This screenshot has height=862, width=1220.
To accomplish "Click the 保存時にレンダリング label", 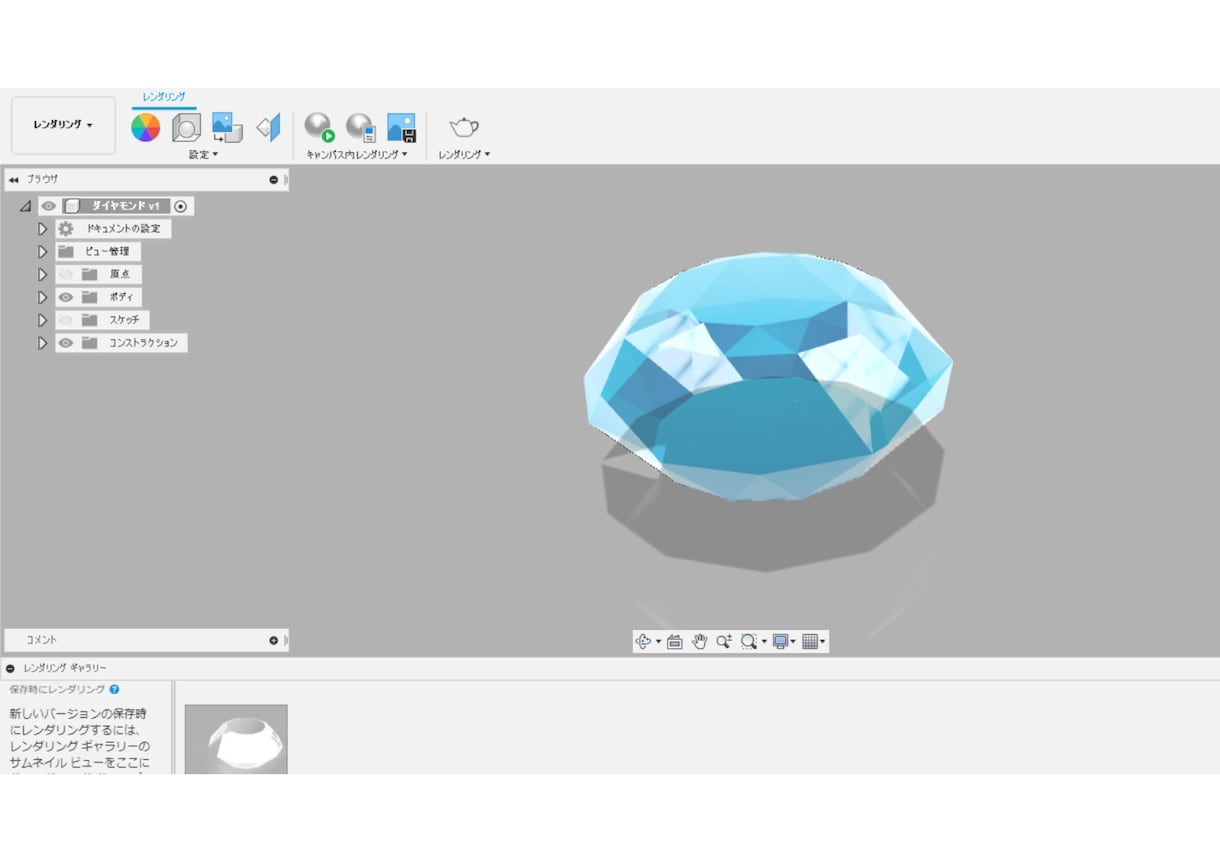I will coord(57,689).
